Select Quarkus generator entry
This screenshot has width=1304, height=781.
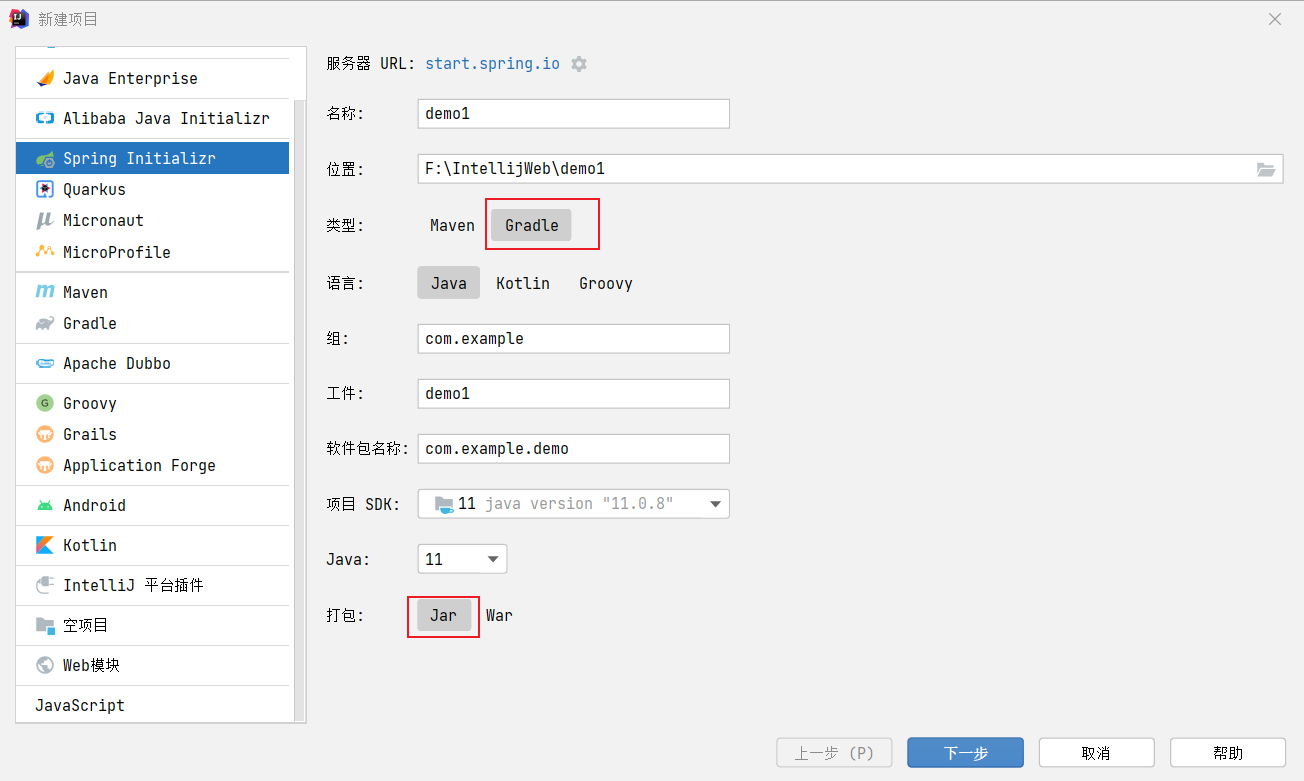(x=152, y=189)
